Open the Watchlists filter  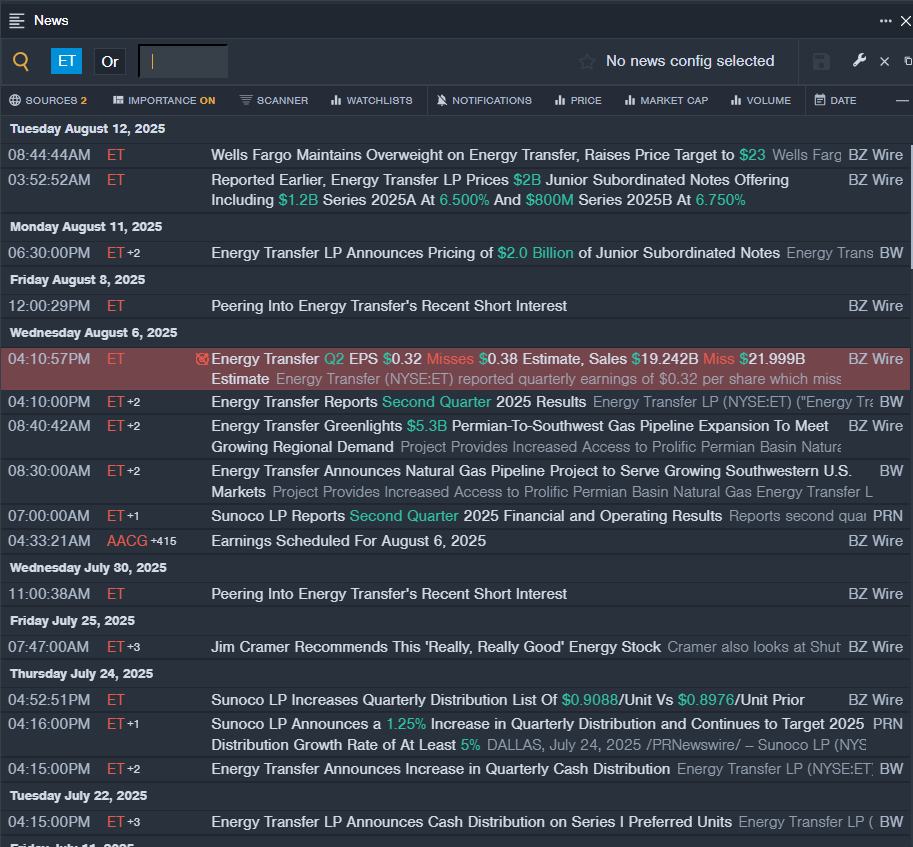[371, 100]
